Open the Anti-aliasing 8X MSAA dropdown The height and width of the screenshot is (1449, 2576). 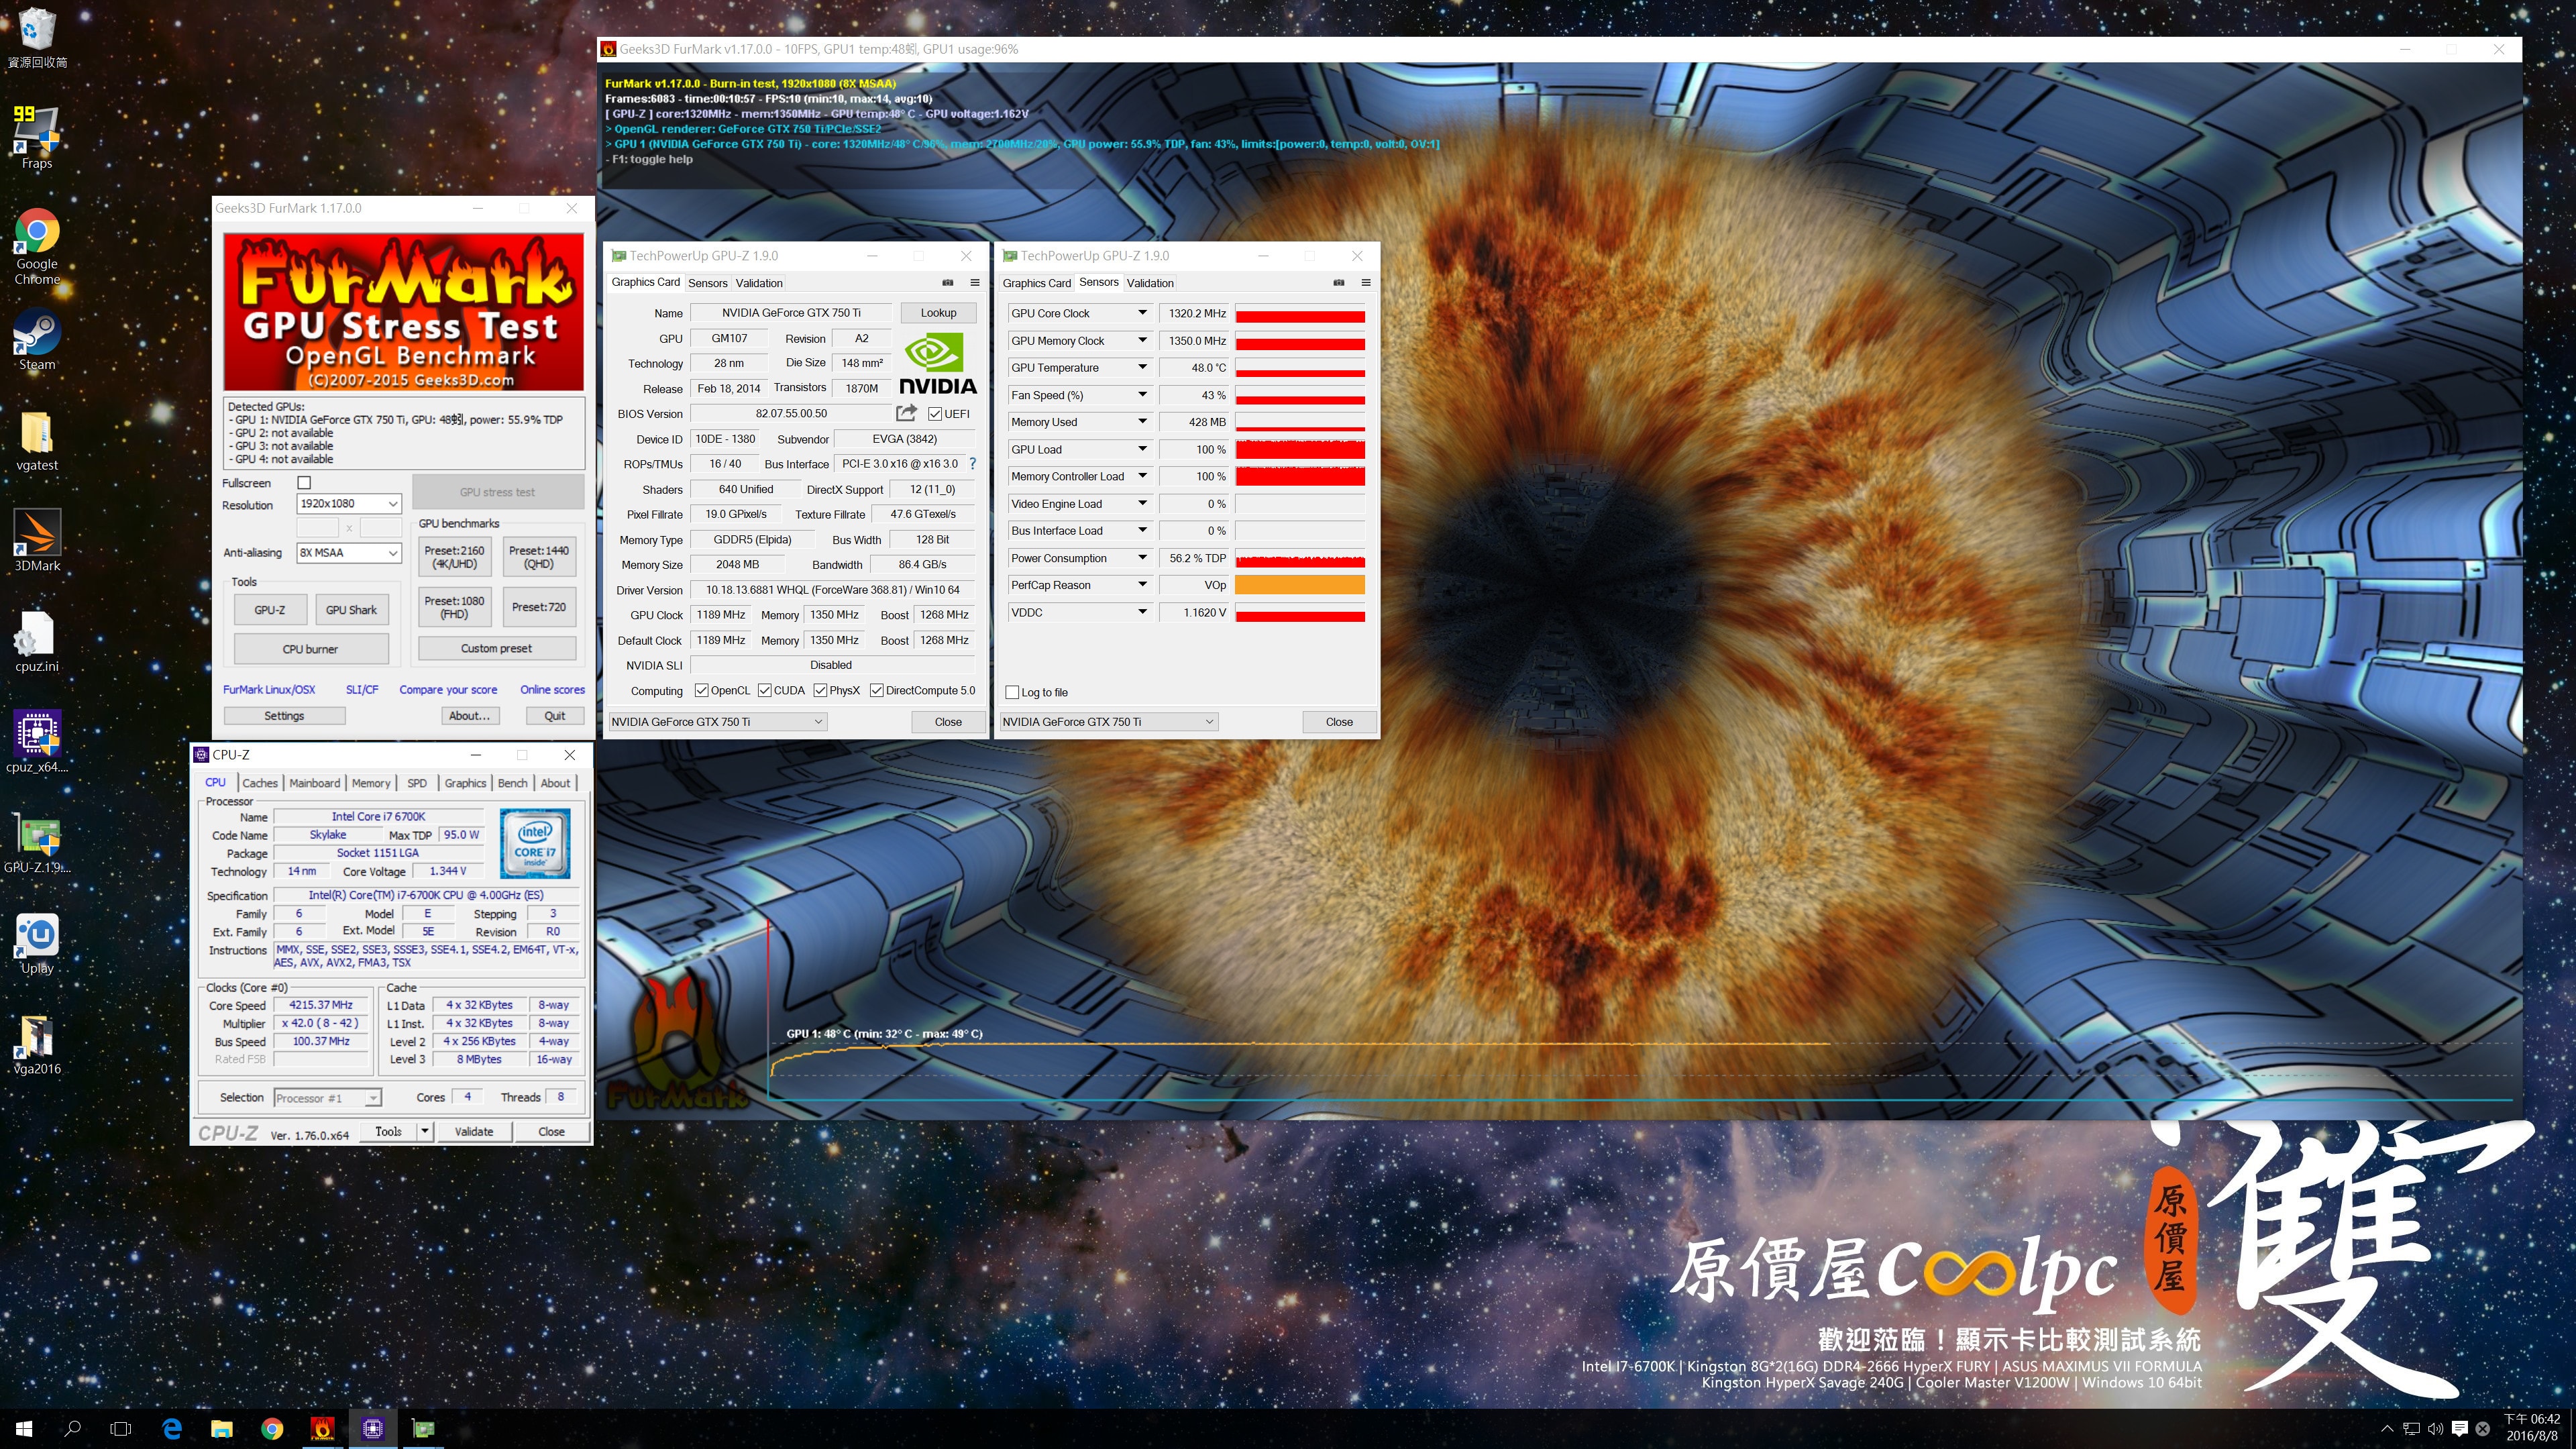pyautogui.click(x=349, y=553)
